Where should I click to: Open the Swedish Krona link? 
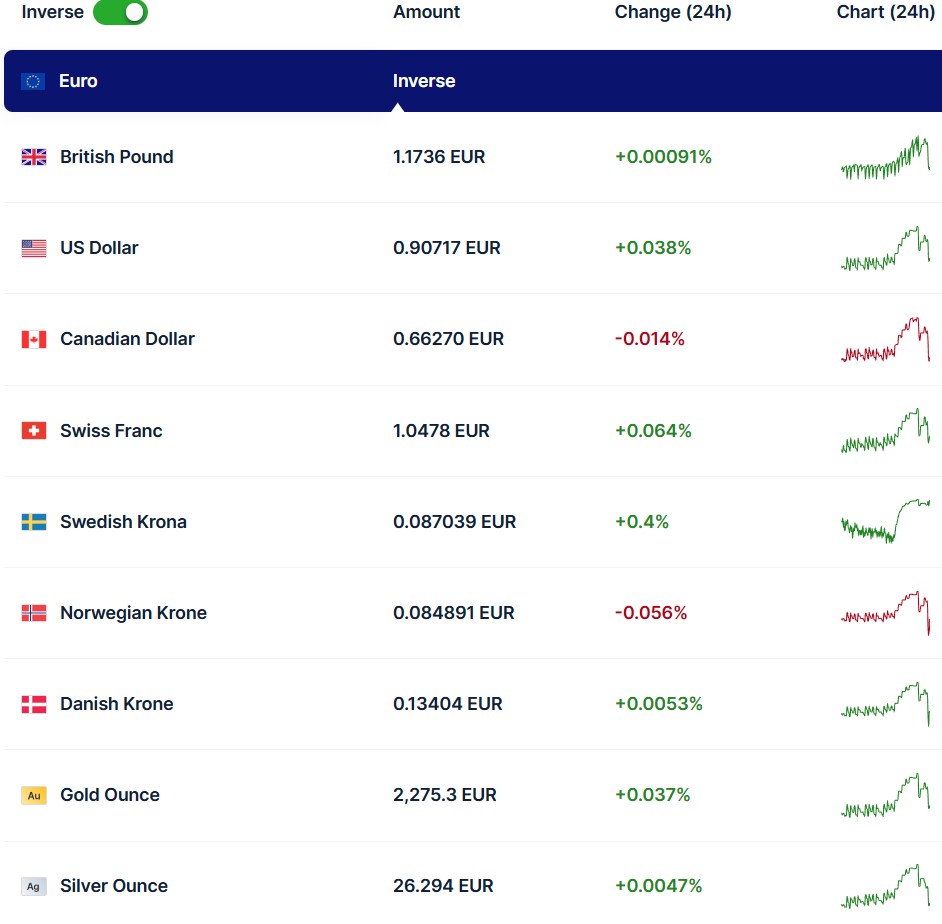[x=123, y=522]
